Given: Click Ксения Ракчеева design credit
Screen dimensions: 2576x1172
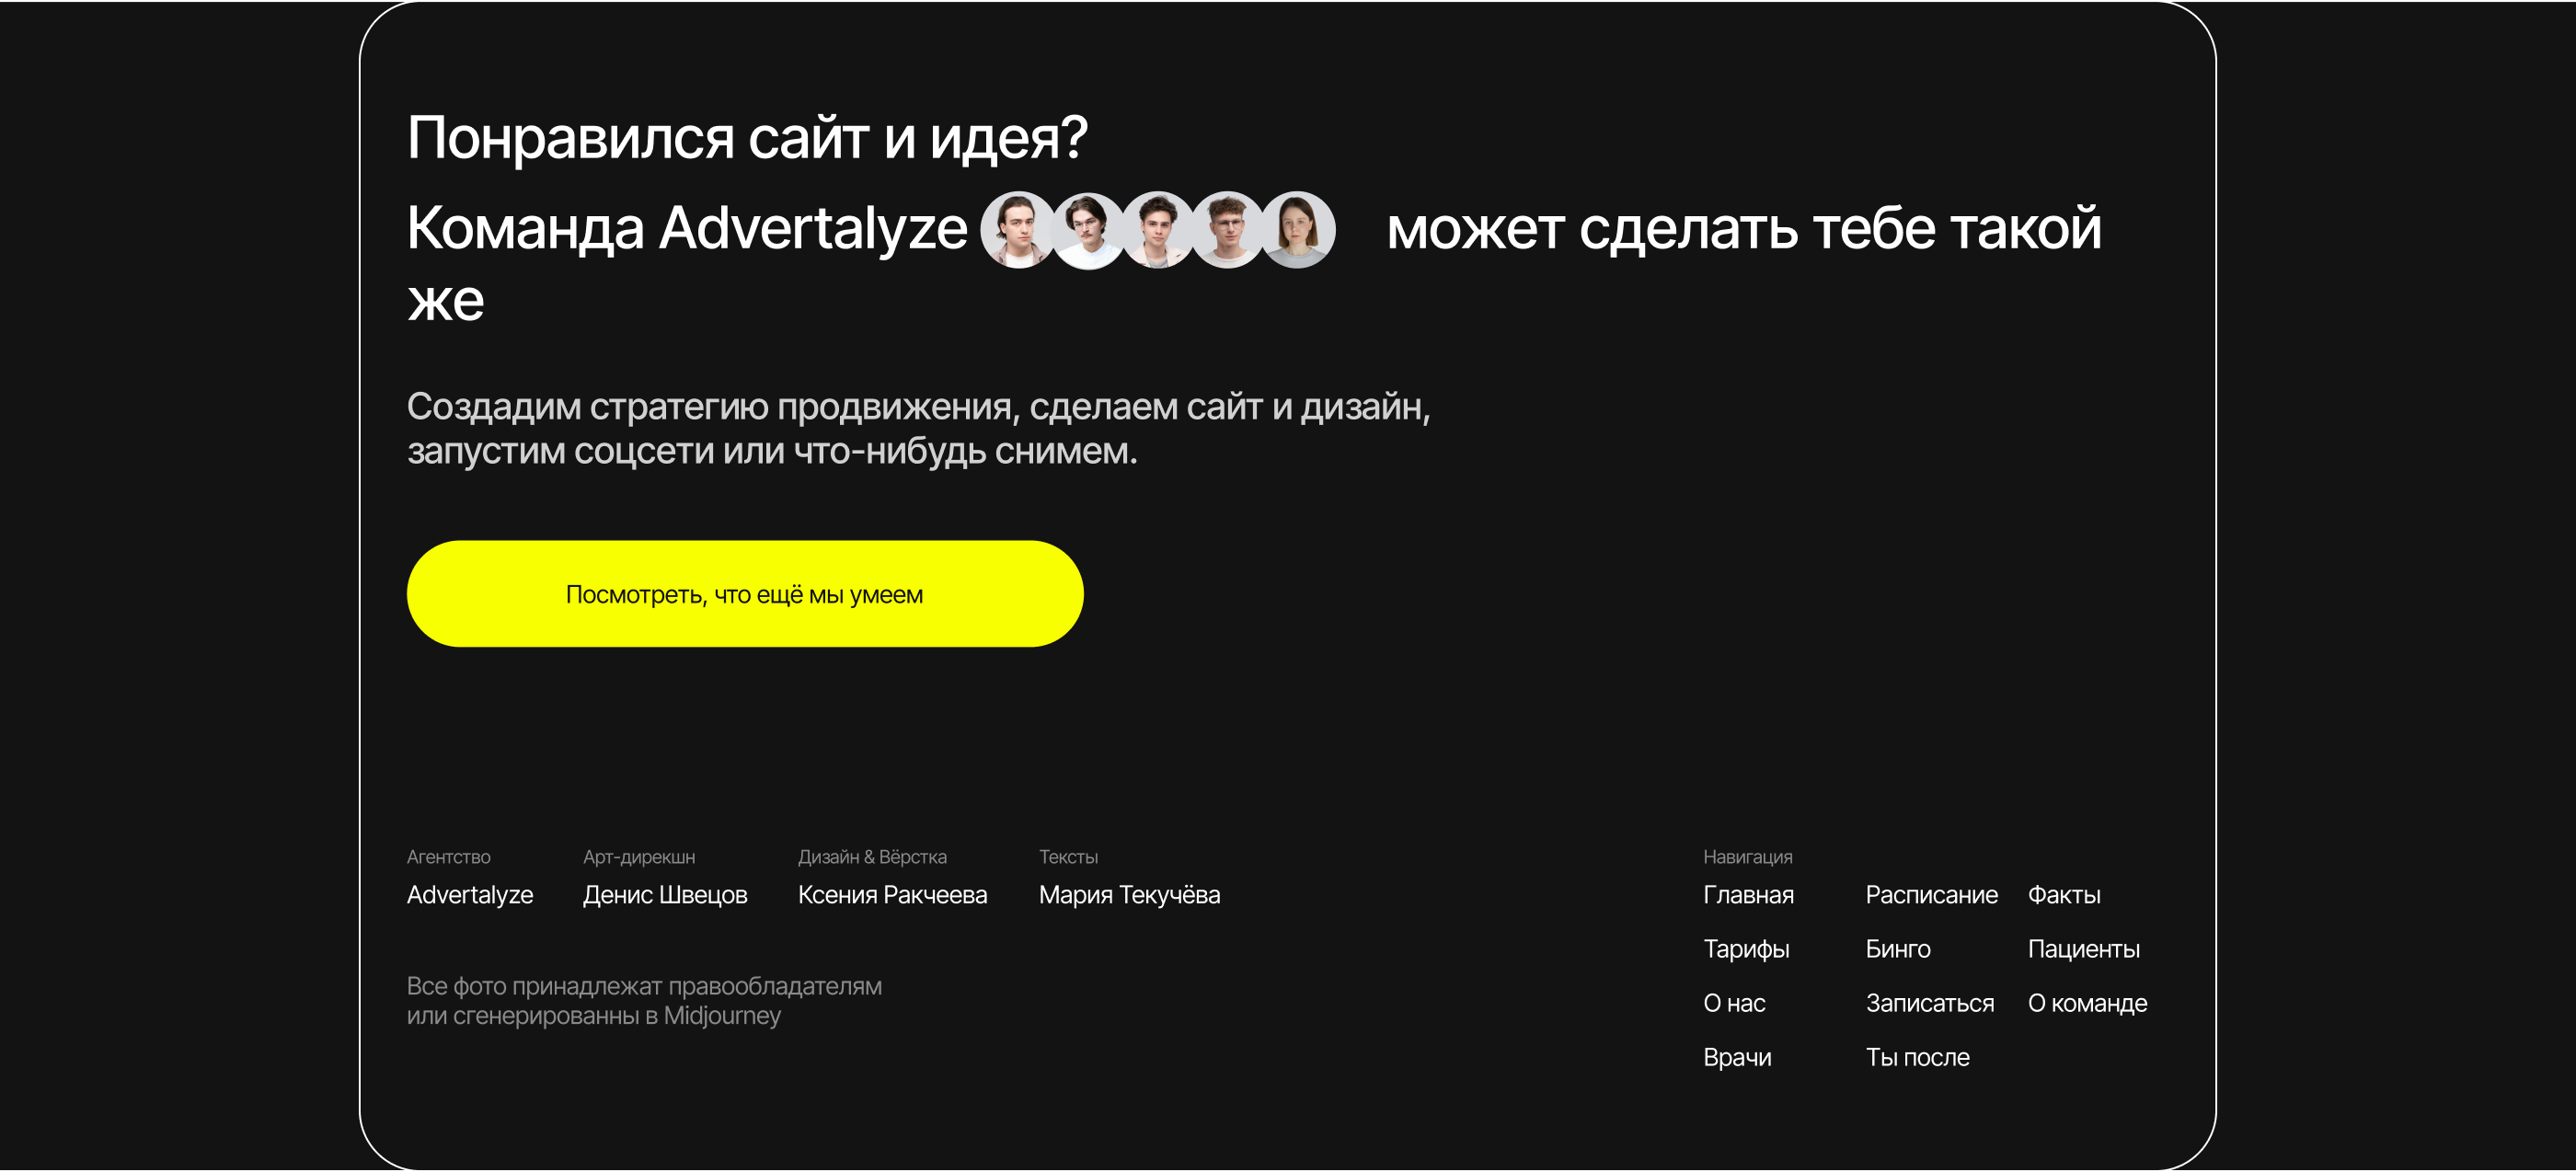Looking at the screenshot, I should point(892,895).
